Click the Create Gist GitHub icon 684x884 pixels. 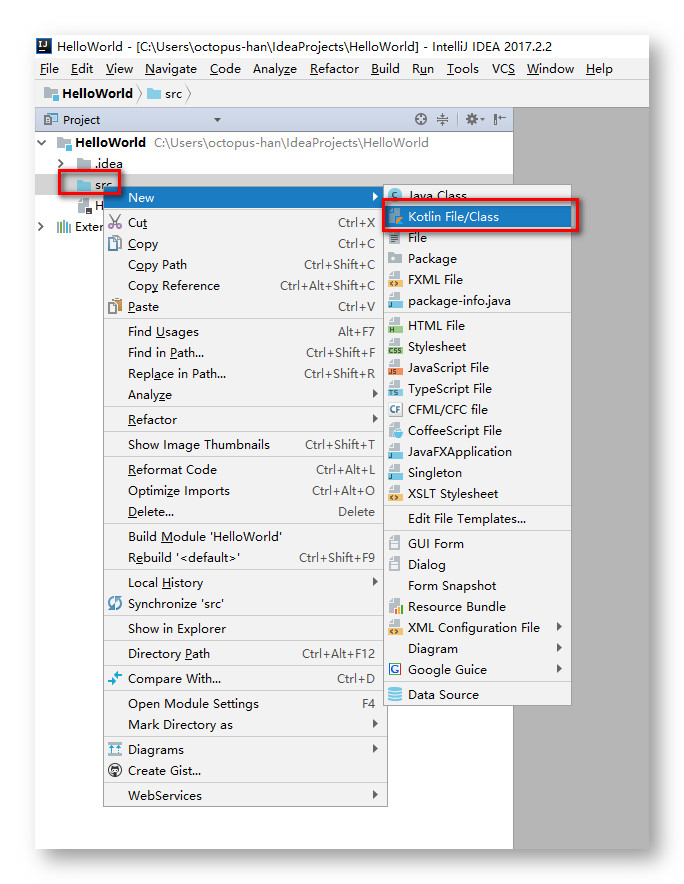pos(115,770)
